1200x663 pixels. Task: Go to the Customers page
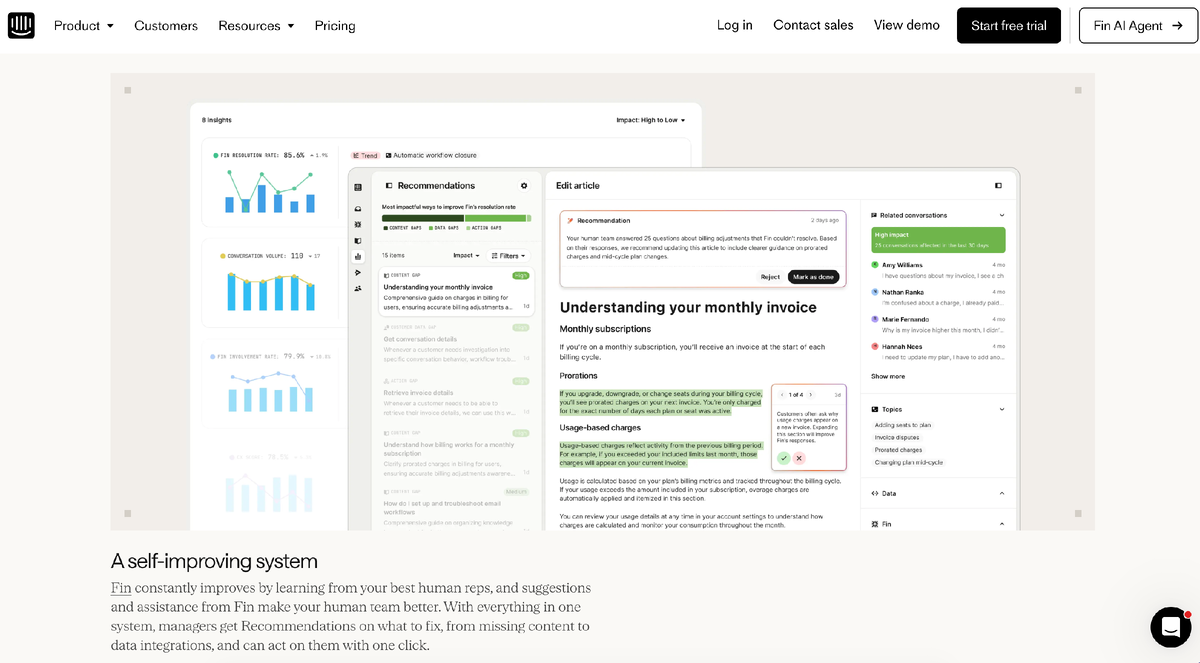[x=166, y=26]
